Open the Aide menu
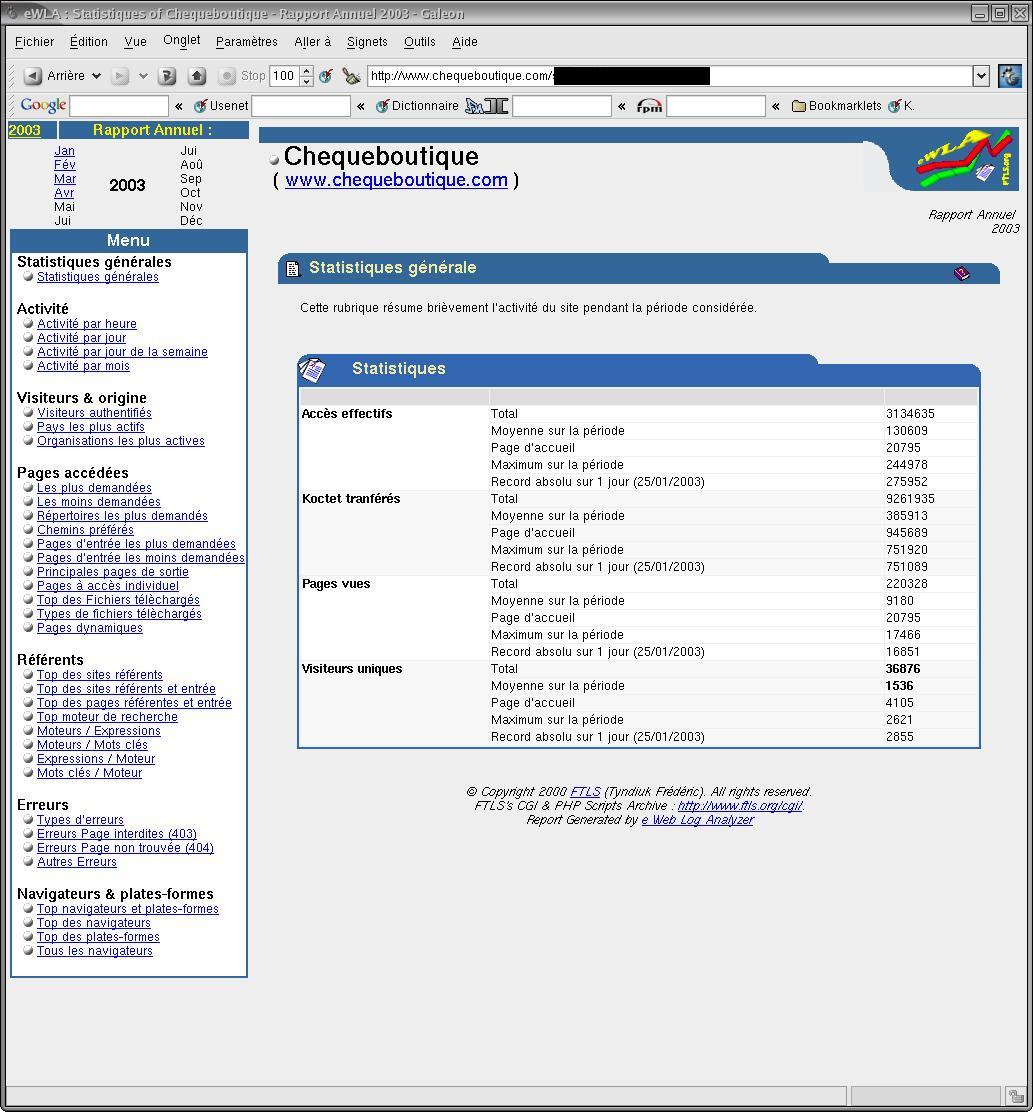The width and height of the screenshot is (1033, 1112). [464, 42]
